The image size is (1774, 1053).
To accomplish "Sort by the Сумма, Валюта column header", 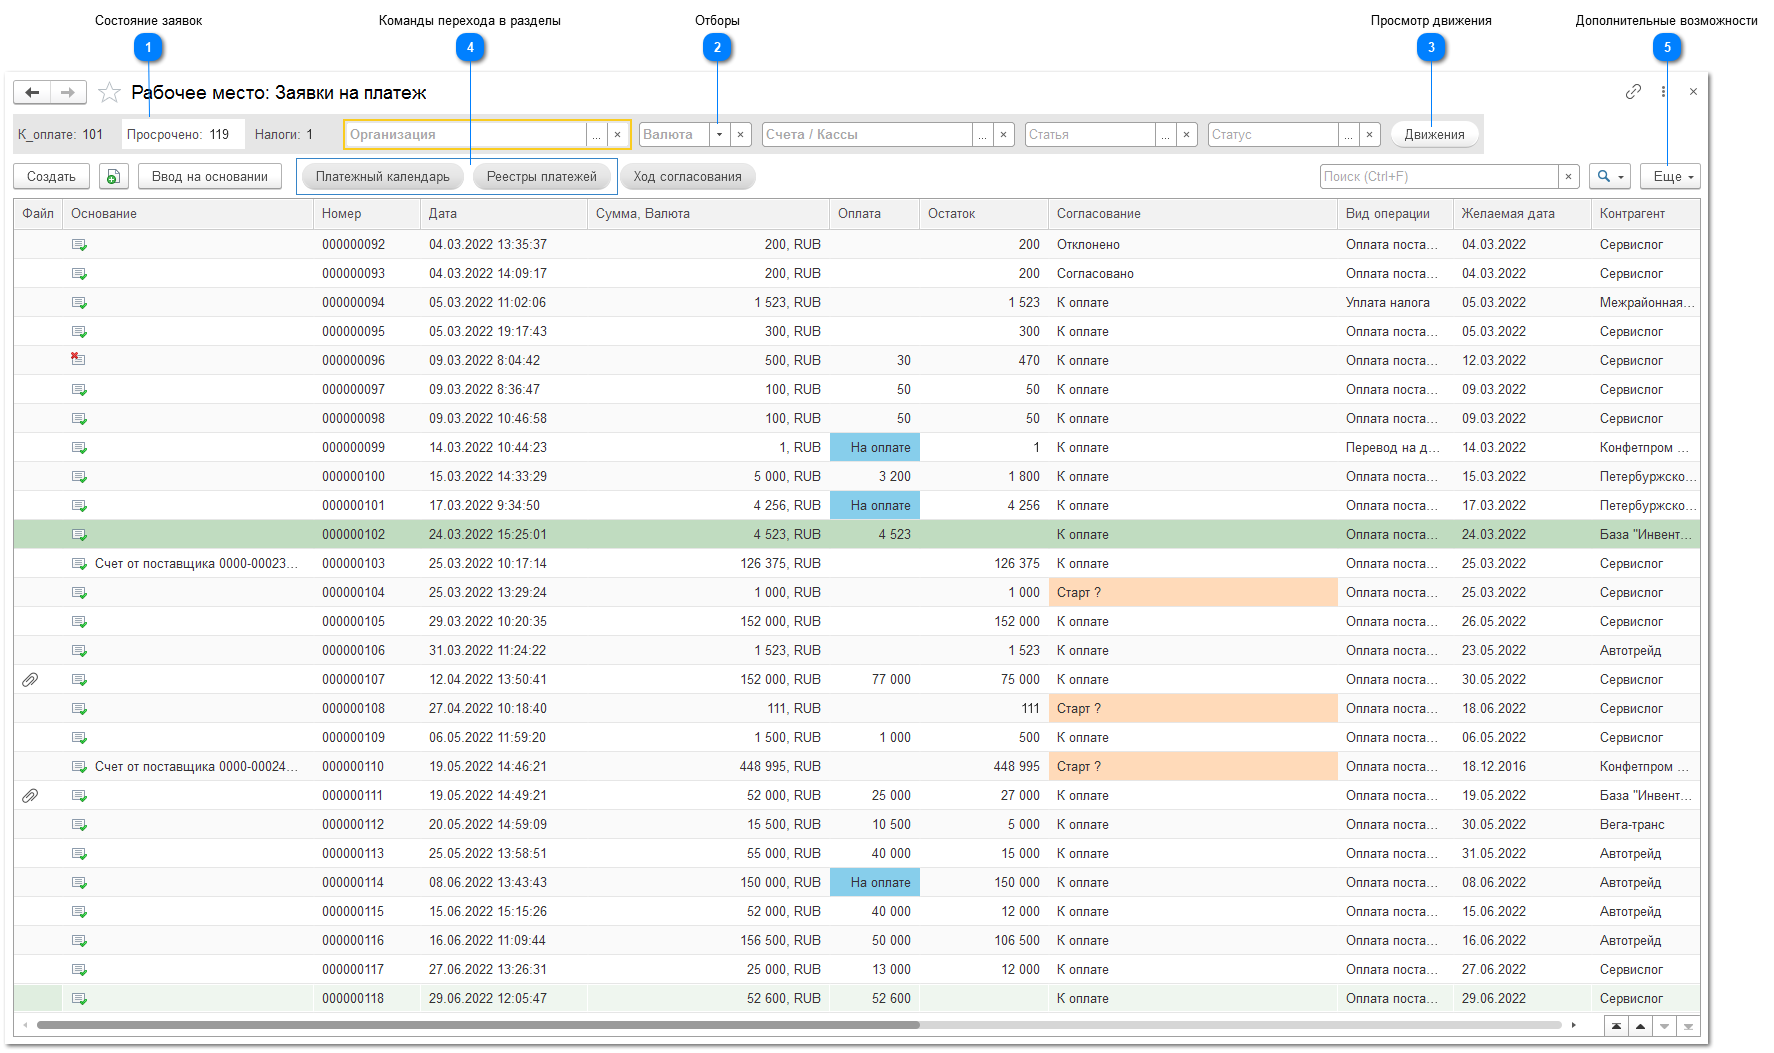I will (708, 214).
